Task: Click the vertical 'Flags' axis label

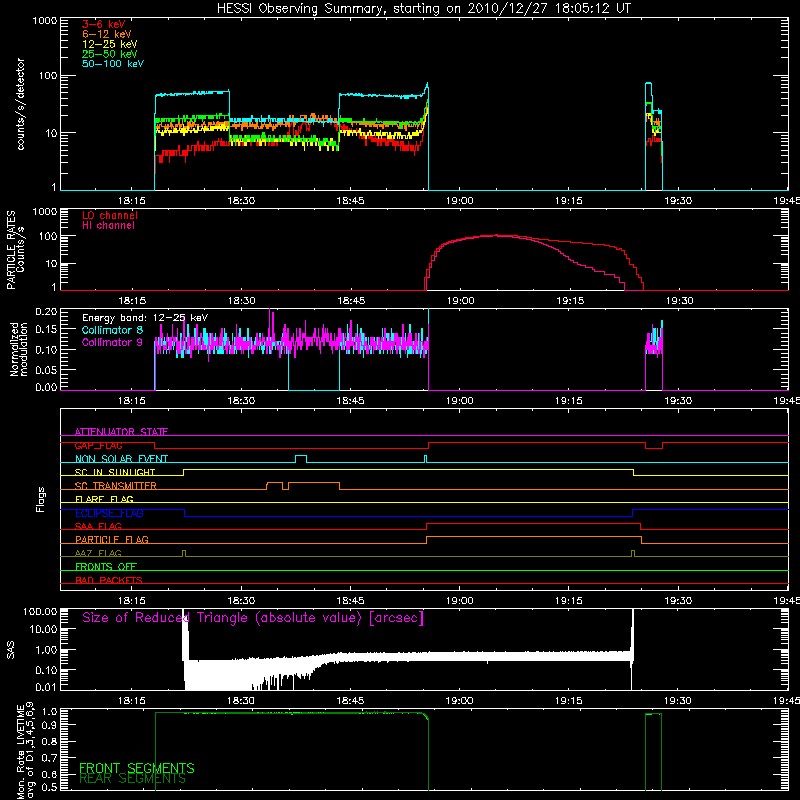Action: [x=41, y=499]
